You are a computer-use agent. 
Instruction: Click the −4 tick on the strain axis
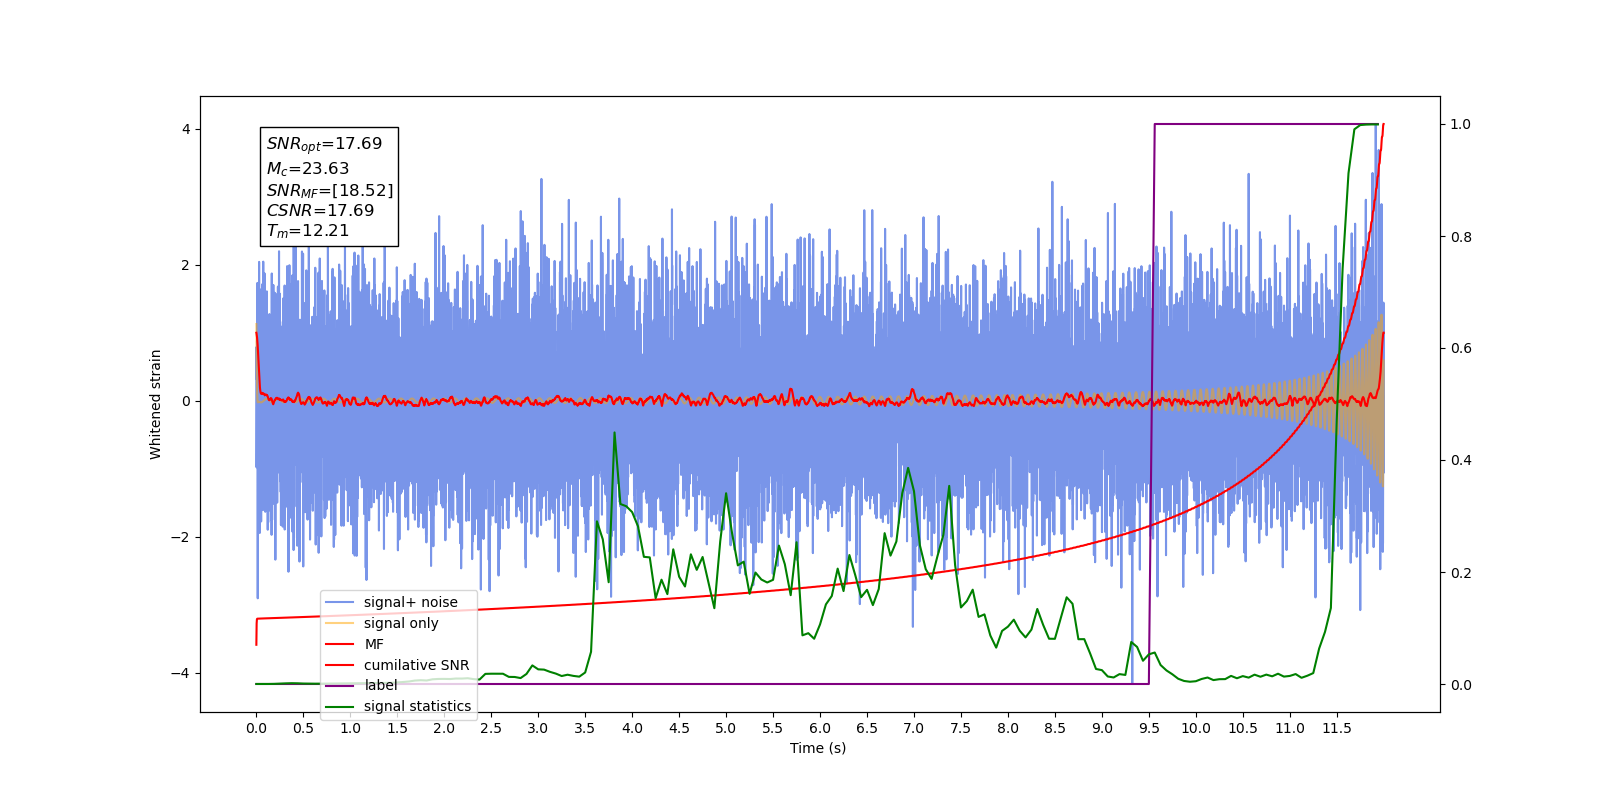click(181, 674)
